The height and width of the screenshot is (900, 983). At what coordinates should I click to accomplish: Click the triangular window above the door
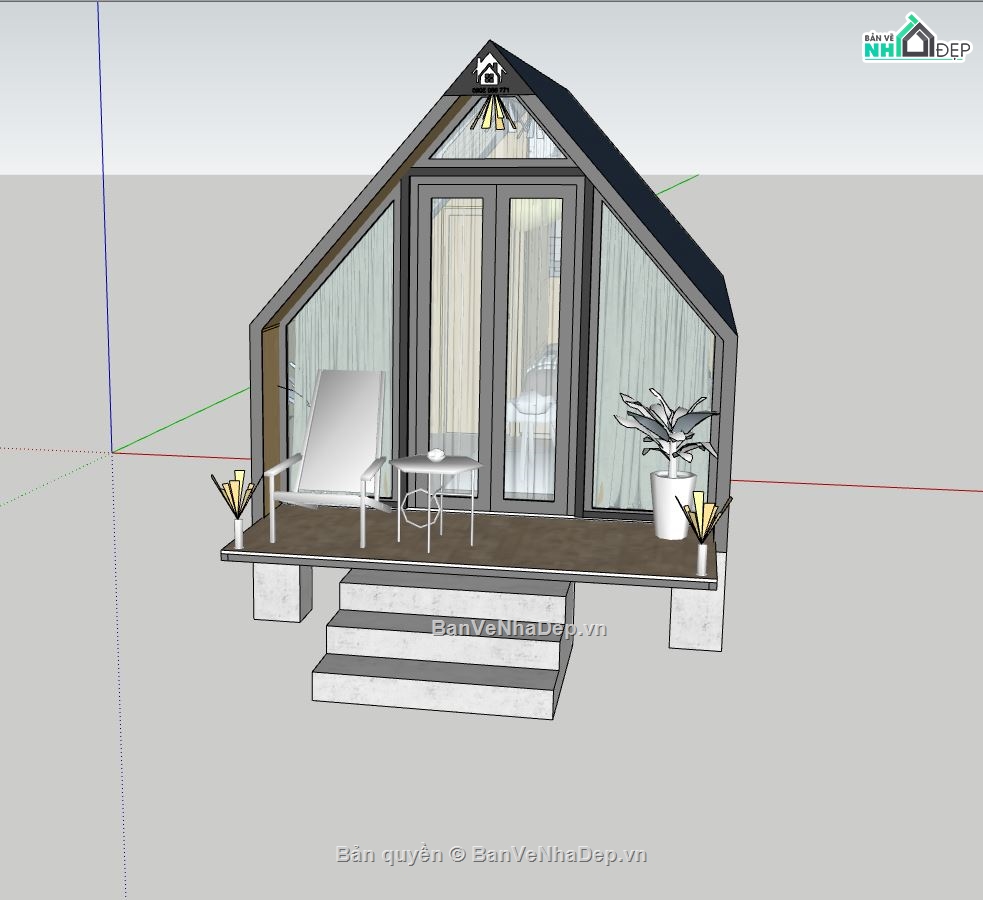pyautogui.click(x=496, y=140)
